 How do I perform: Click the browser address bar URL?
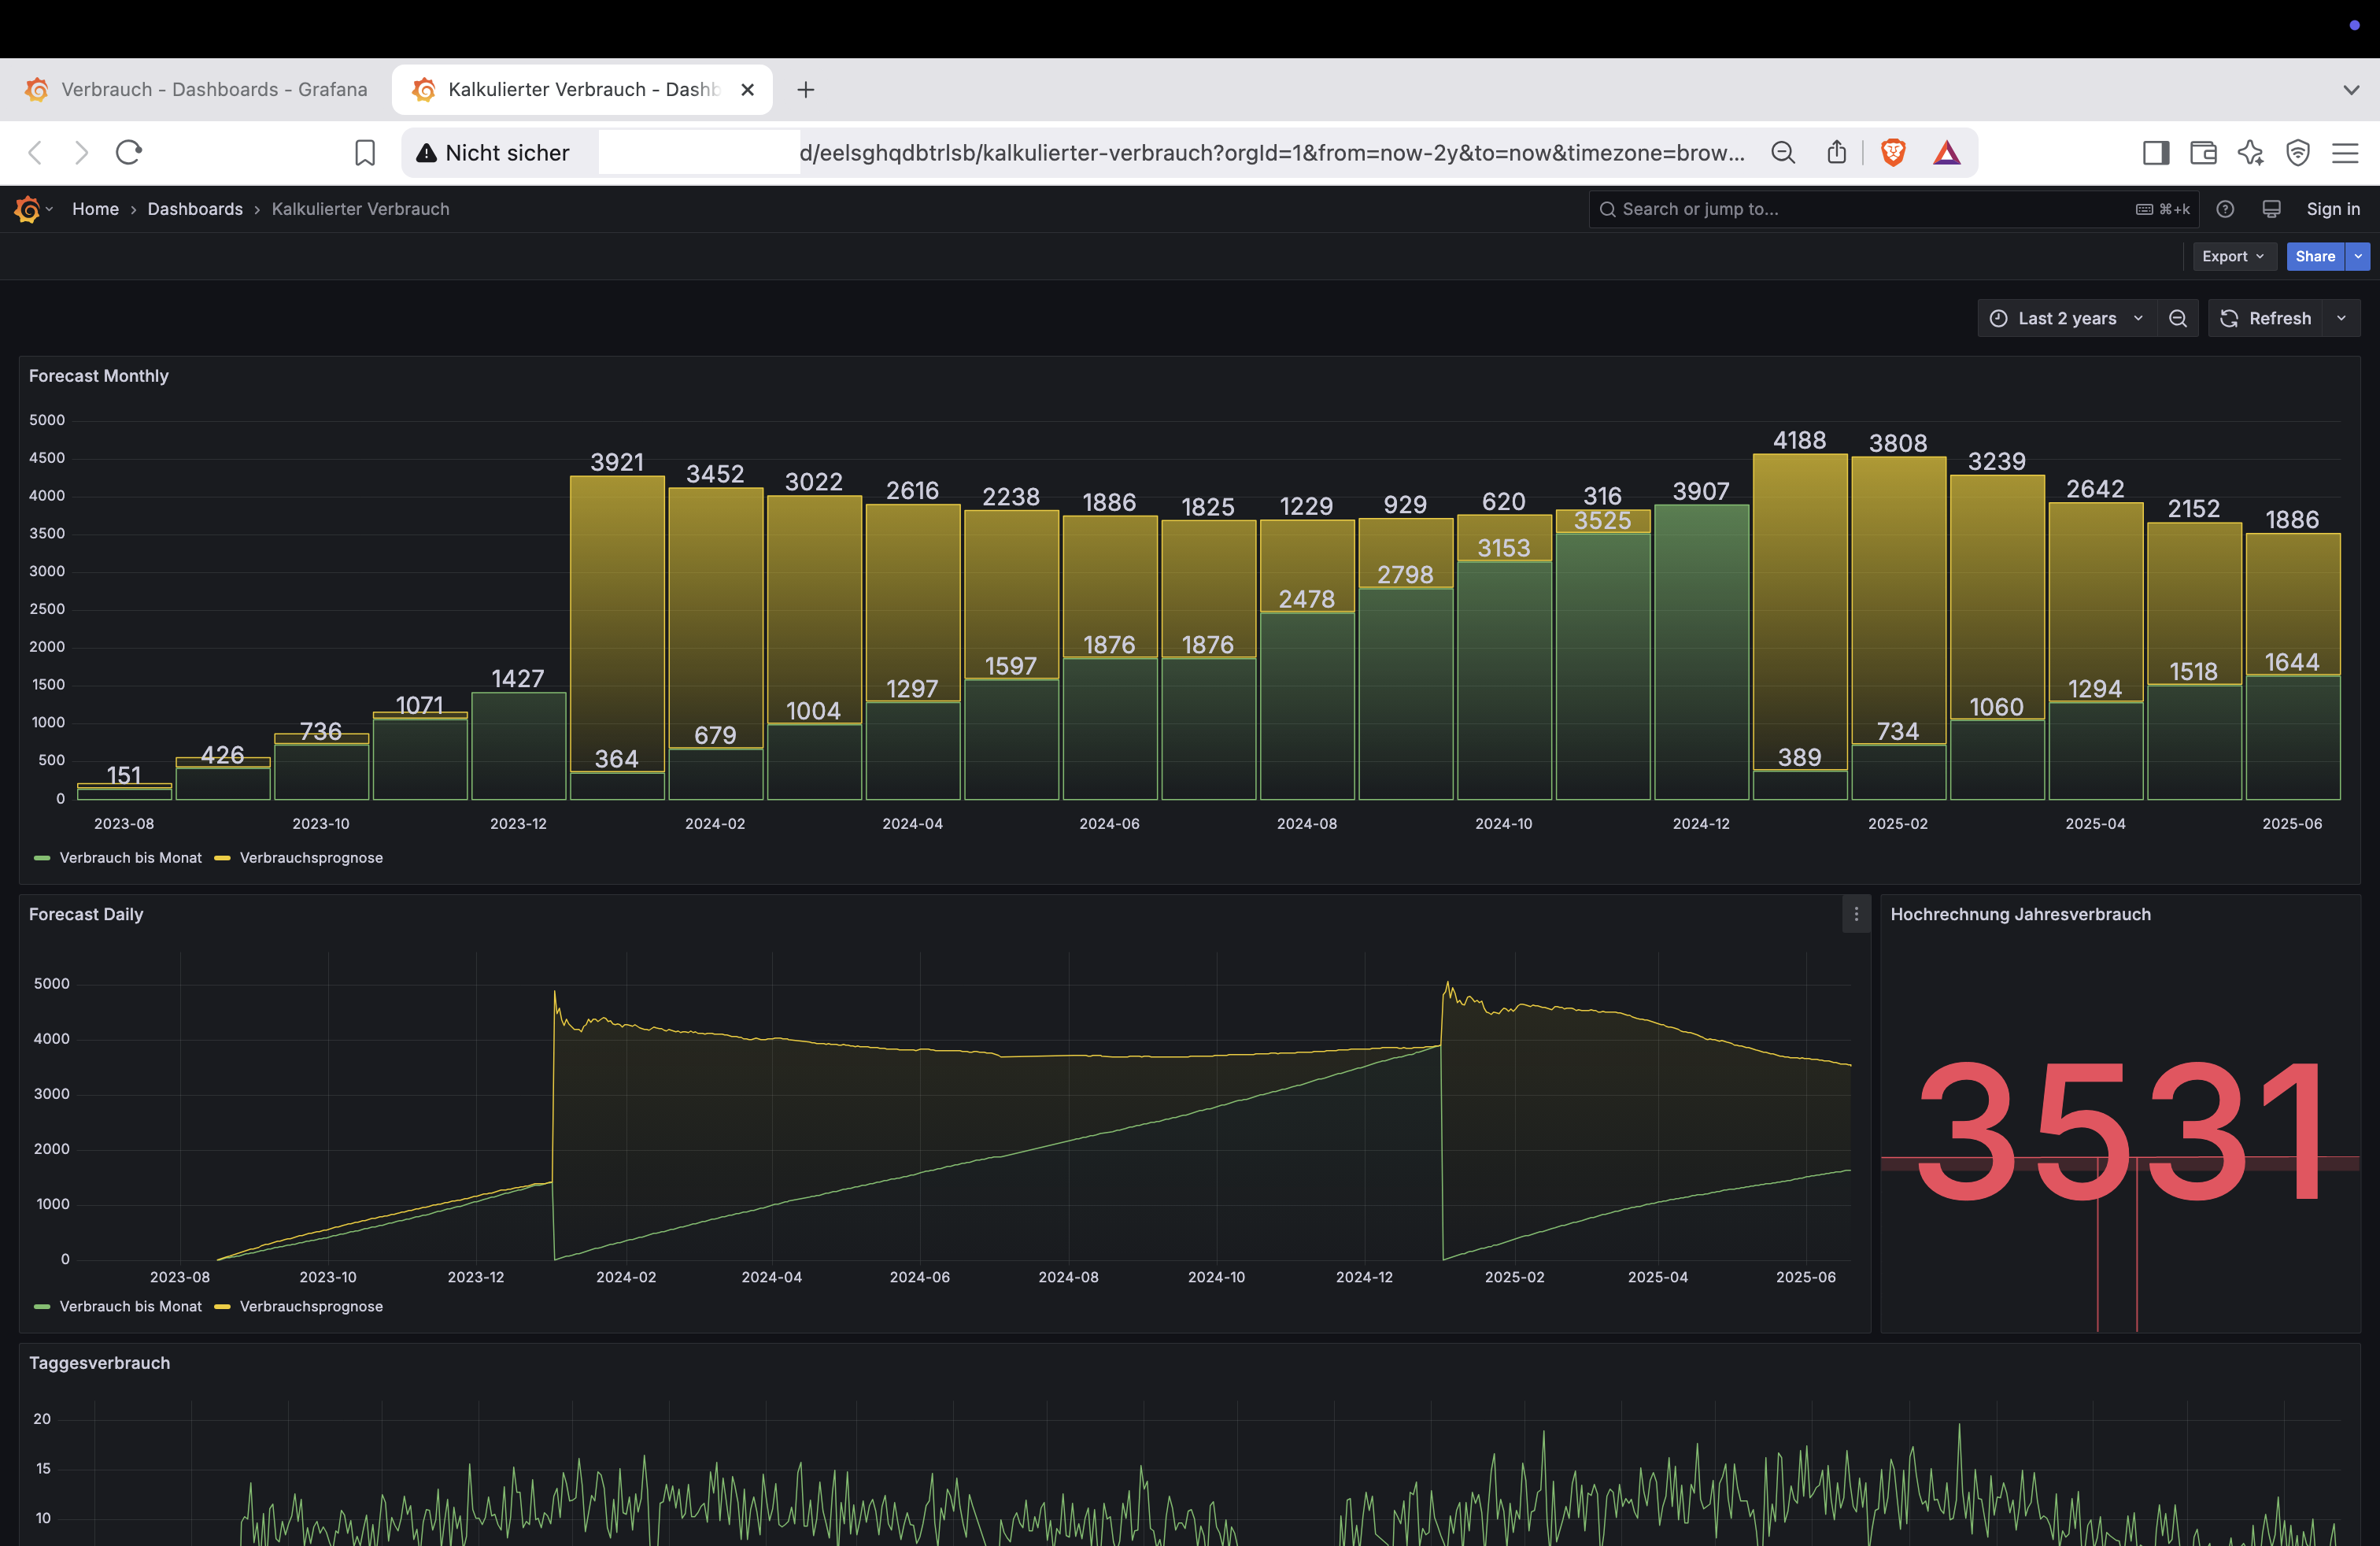point(1271,153)
